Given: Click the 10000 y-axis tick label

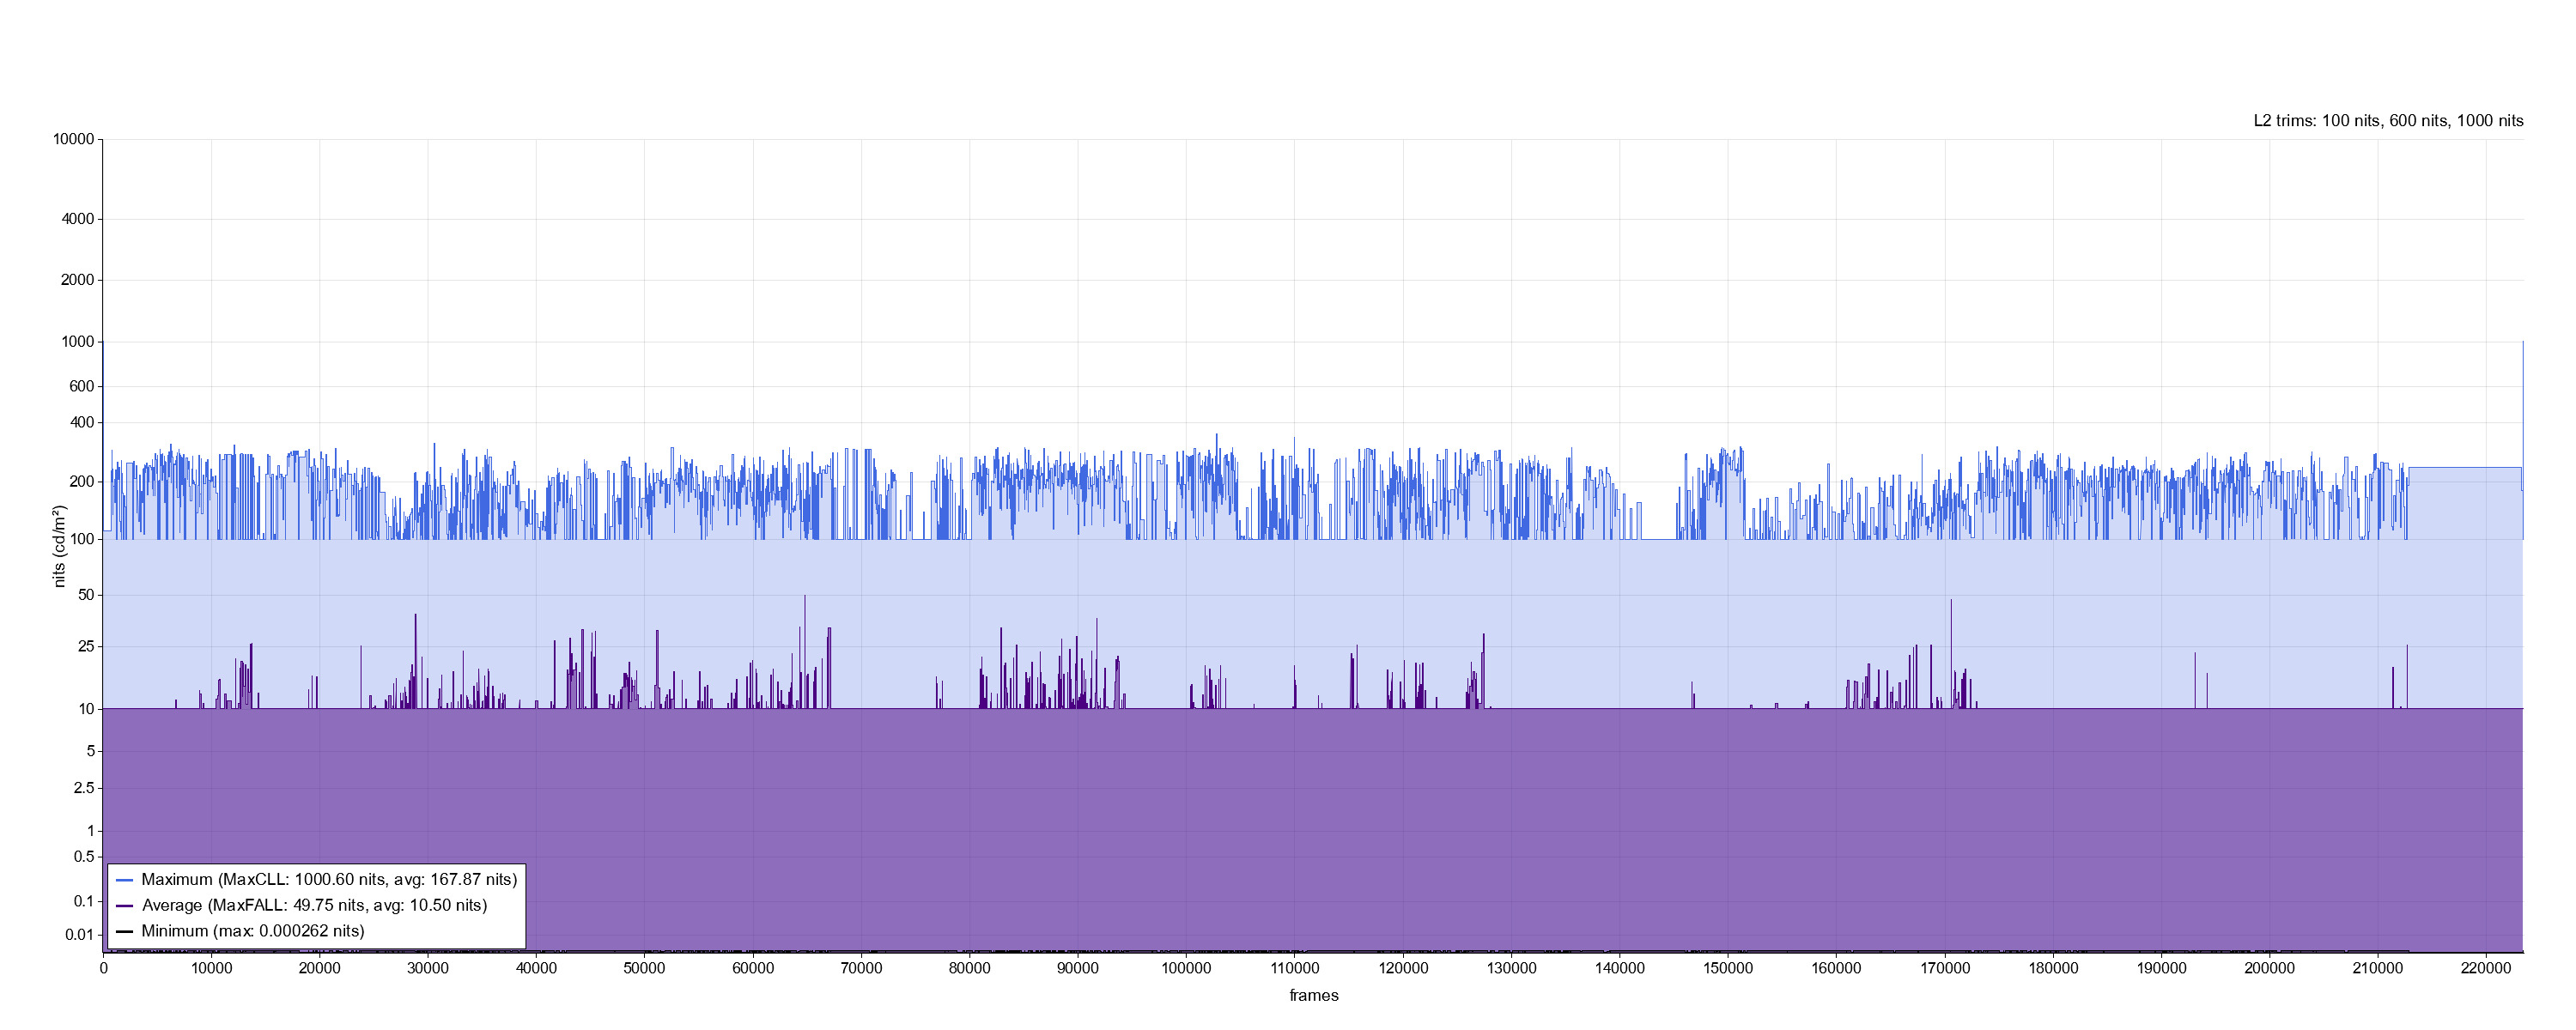Looking at the screenshot, I should [73, 140].
